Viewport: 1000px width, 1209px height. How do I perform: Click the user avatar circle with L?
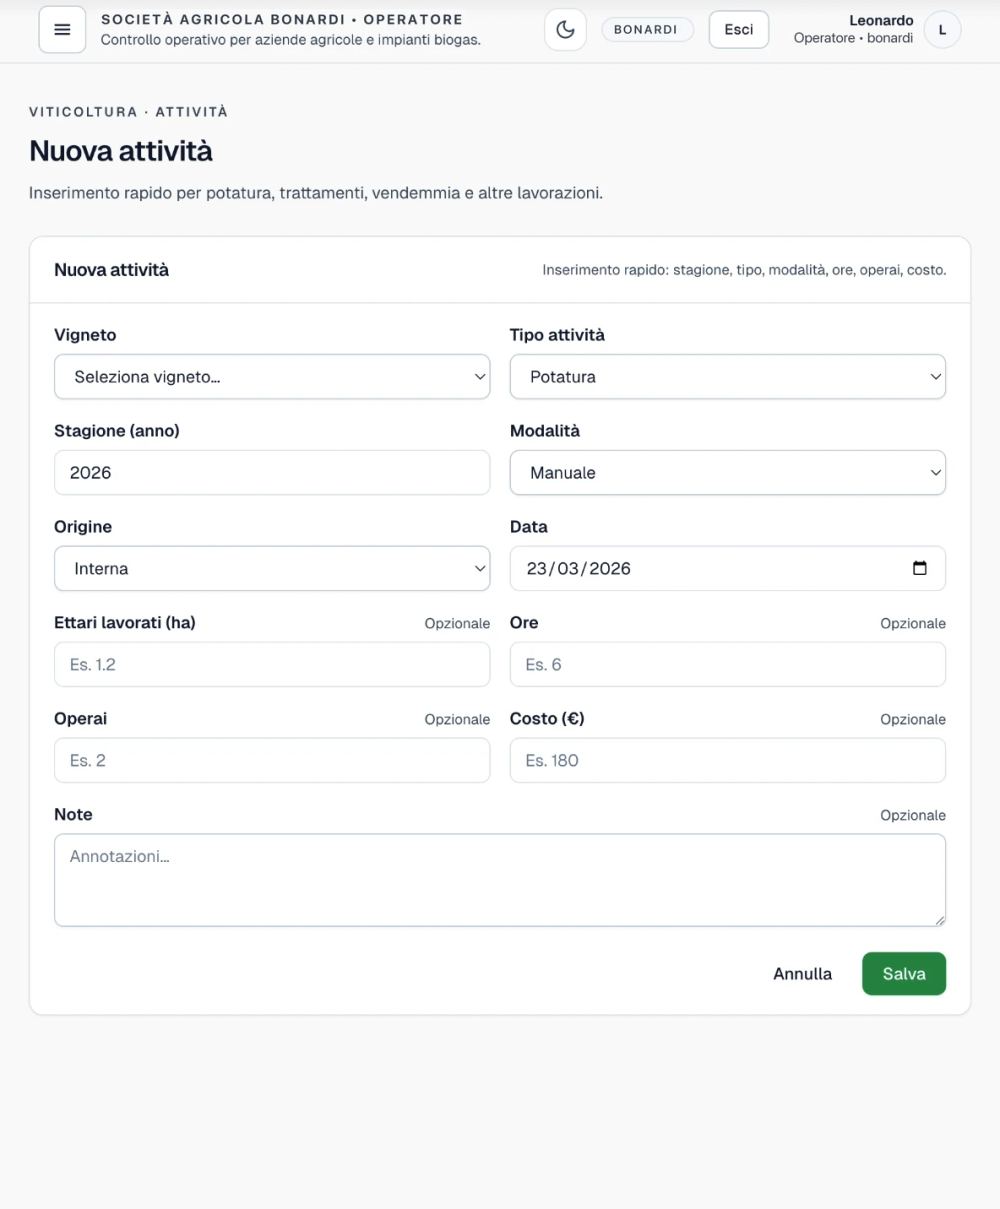point(942,30)
